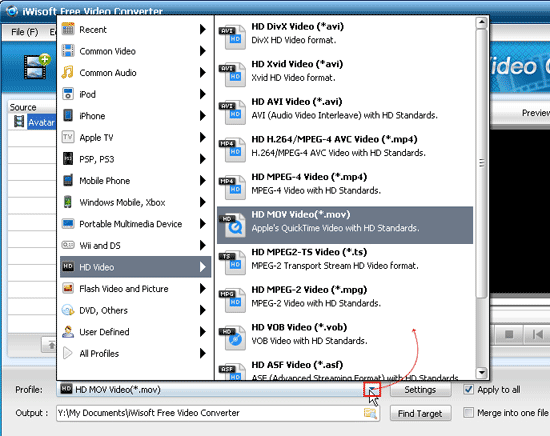Screen dimensions: 550x436
Task: Click the Add Video film icon
Action: pos(37,66)
